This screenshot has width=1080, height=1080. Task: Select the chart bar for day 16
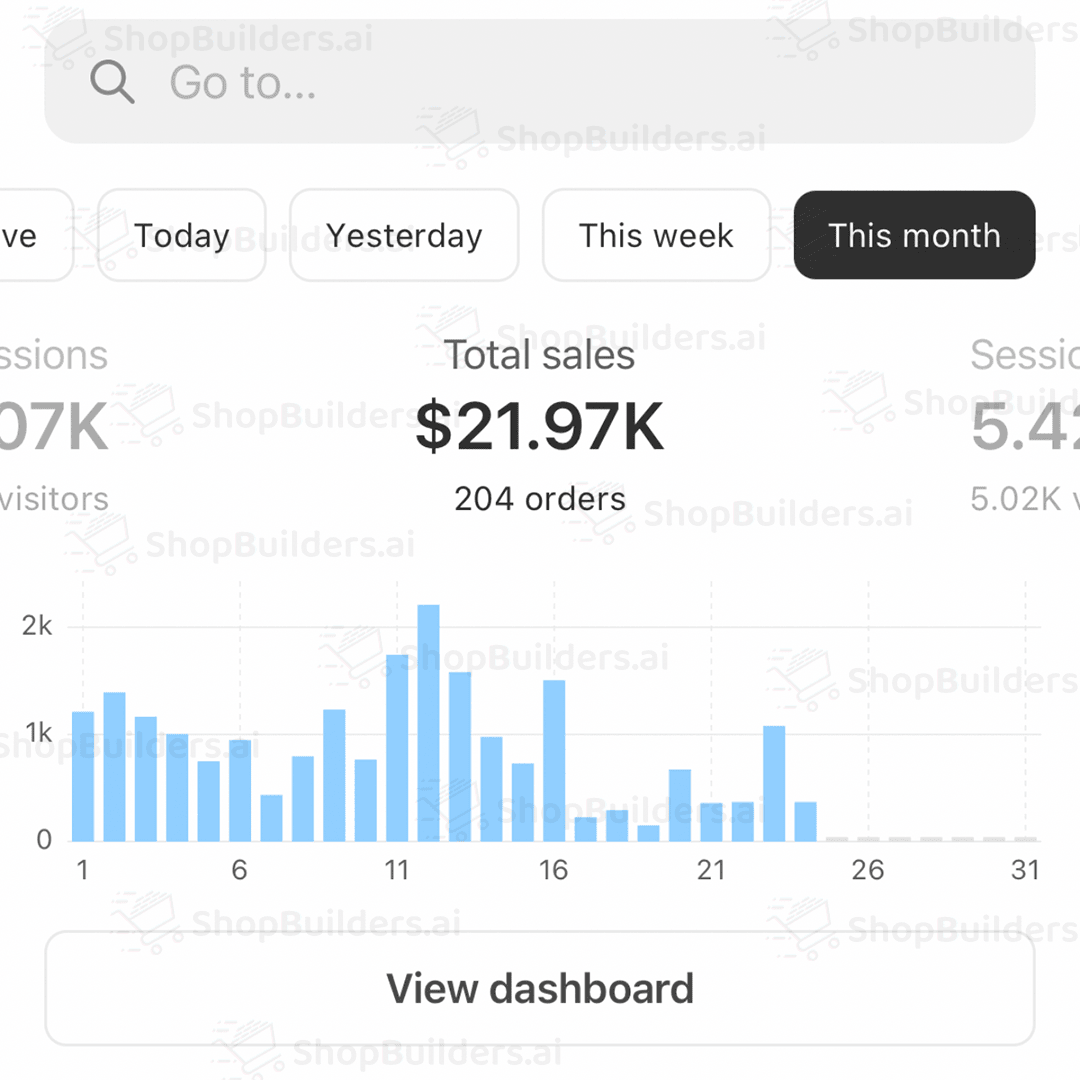(554, 760)
